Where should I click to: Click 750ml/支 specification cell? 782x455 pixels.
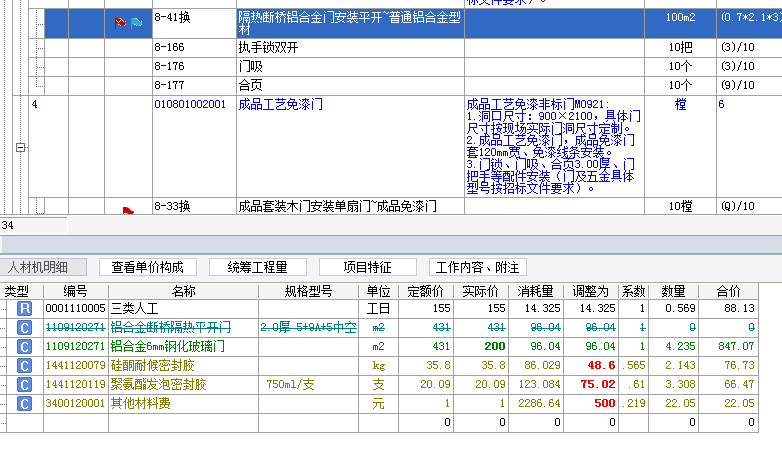(308, 385)
